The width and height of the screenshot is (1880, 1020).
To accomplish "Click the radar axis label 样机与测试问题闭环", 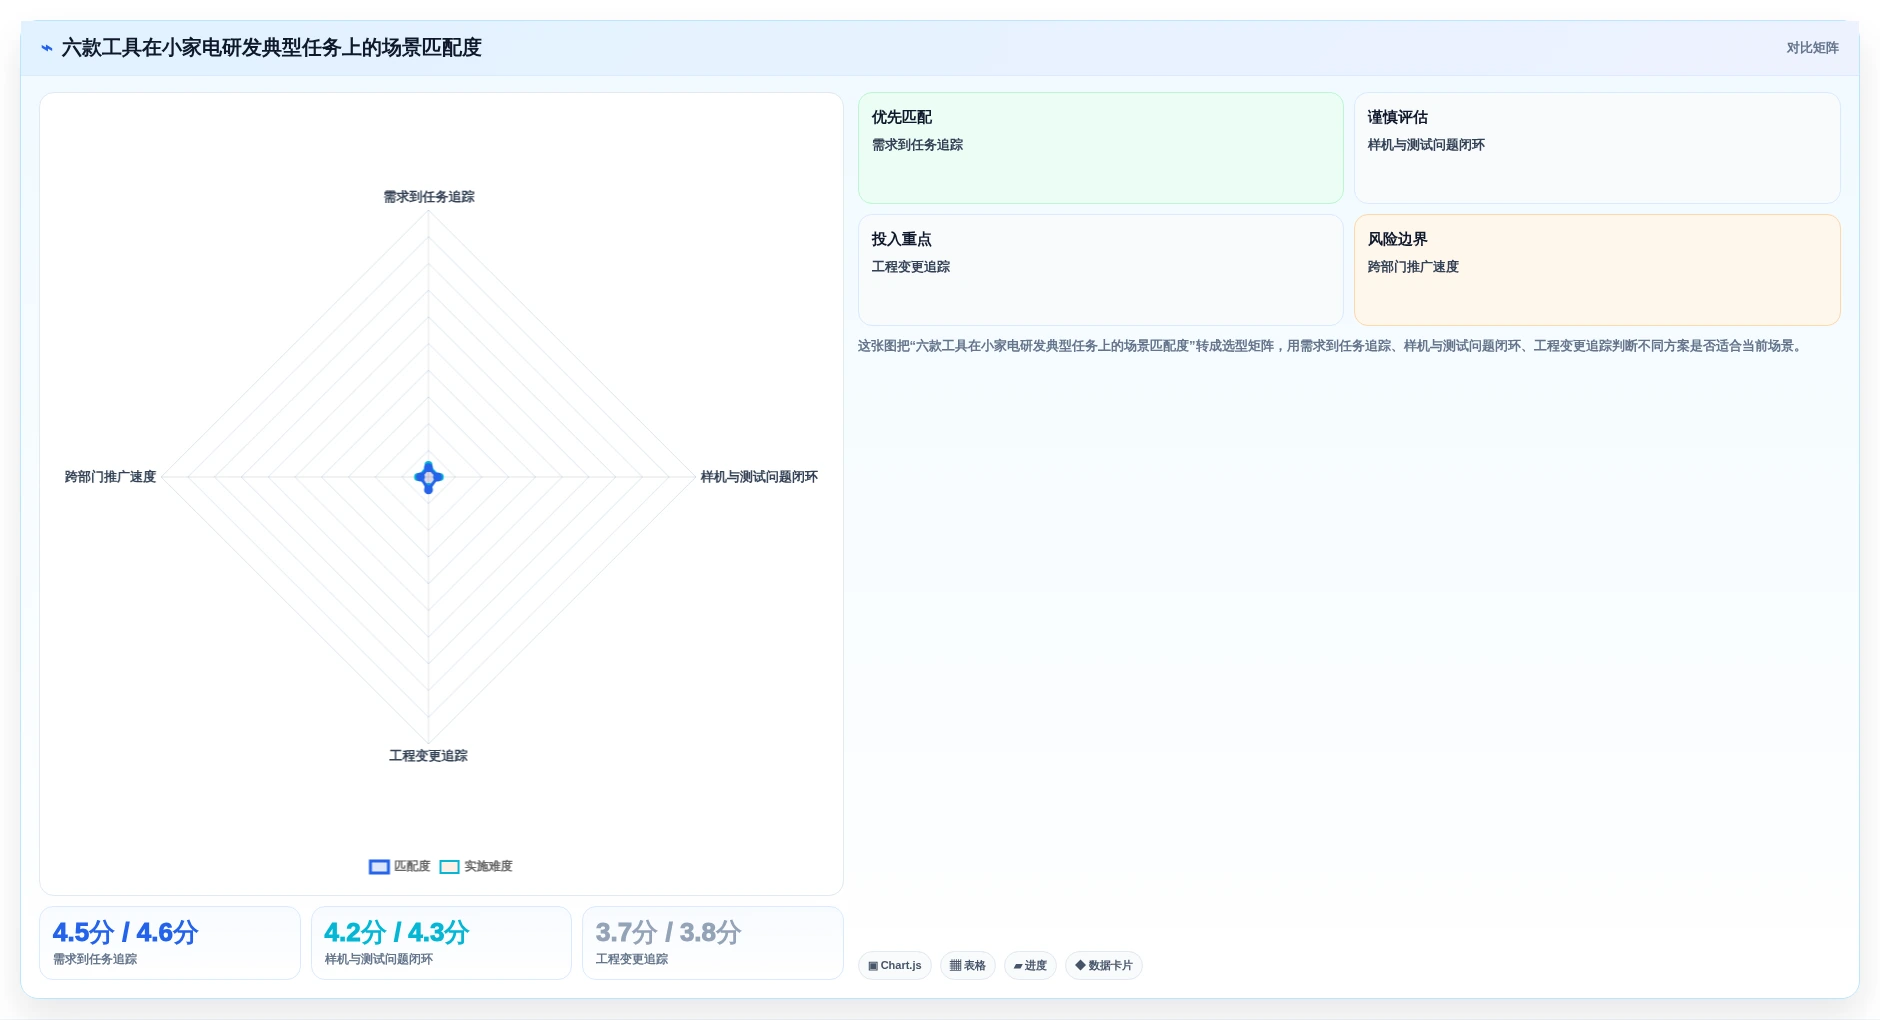I will (x=759, y=477).
